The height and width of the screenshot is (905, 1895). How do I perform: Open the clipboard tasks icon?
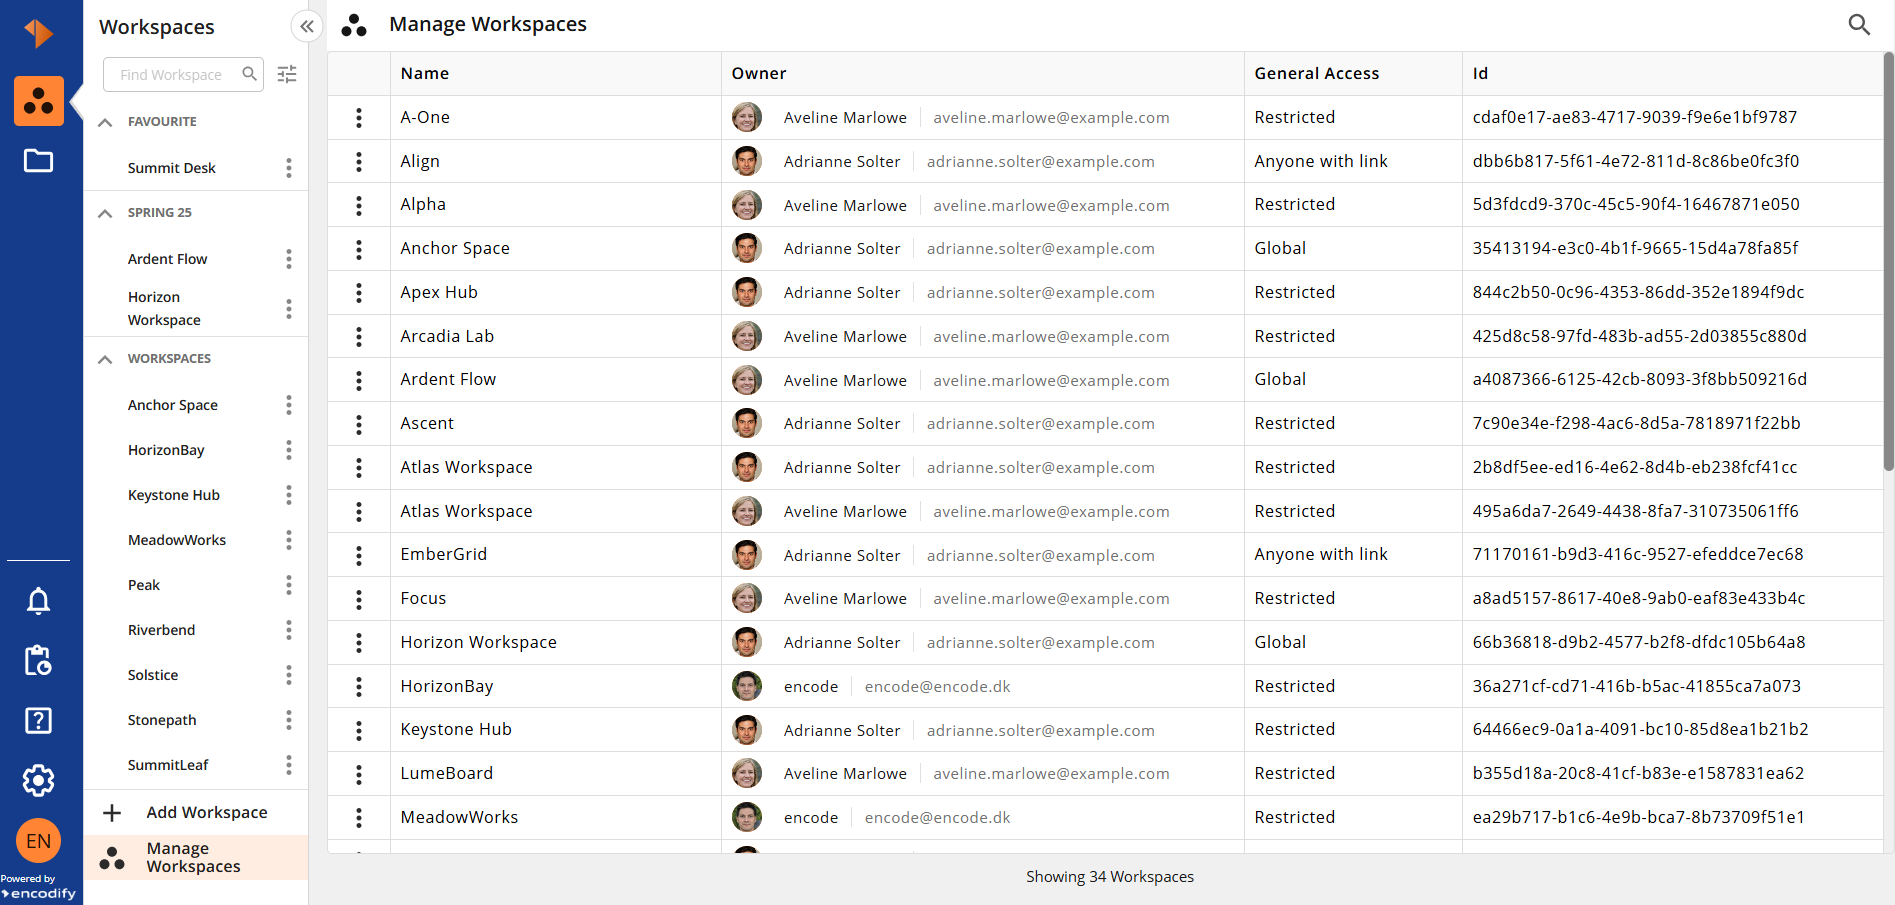click(x=39, y=661)
